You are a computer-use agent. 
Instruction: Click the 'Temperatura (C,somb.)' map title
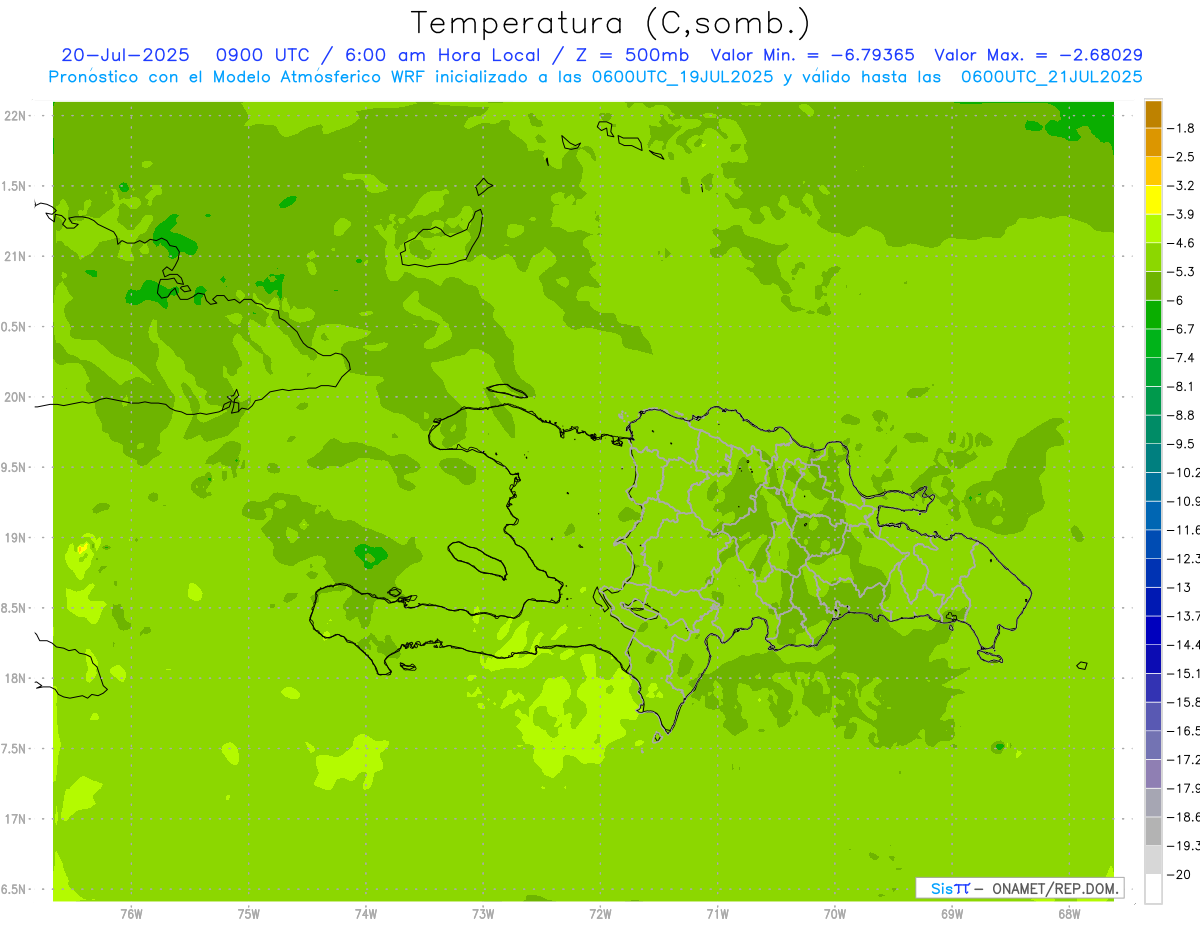pyautogui.click(x=611, y=23)
